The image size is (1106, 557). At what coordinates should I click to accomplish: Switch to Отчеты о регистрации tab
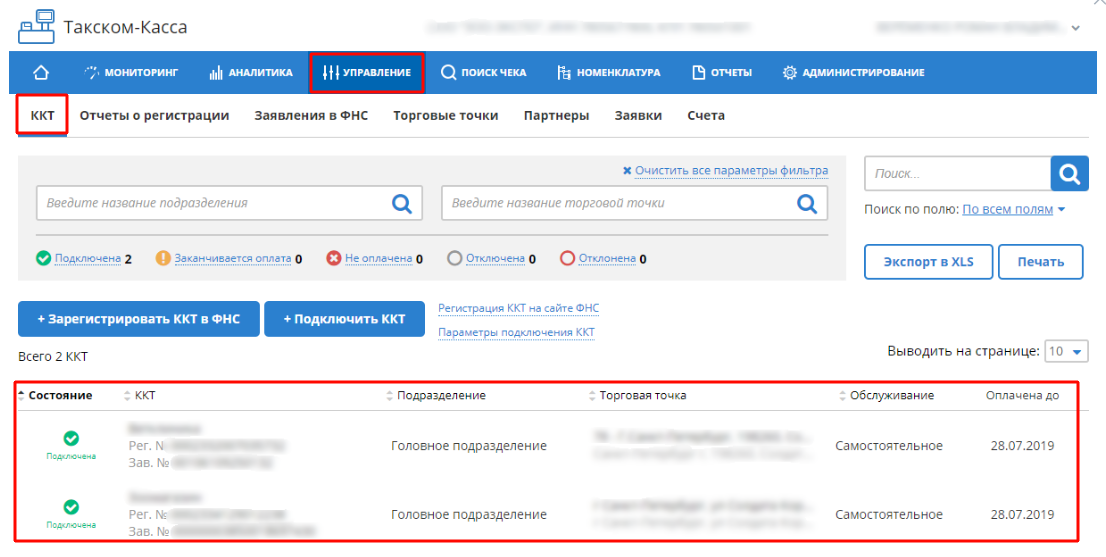click(154, 116)
